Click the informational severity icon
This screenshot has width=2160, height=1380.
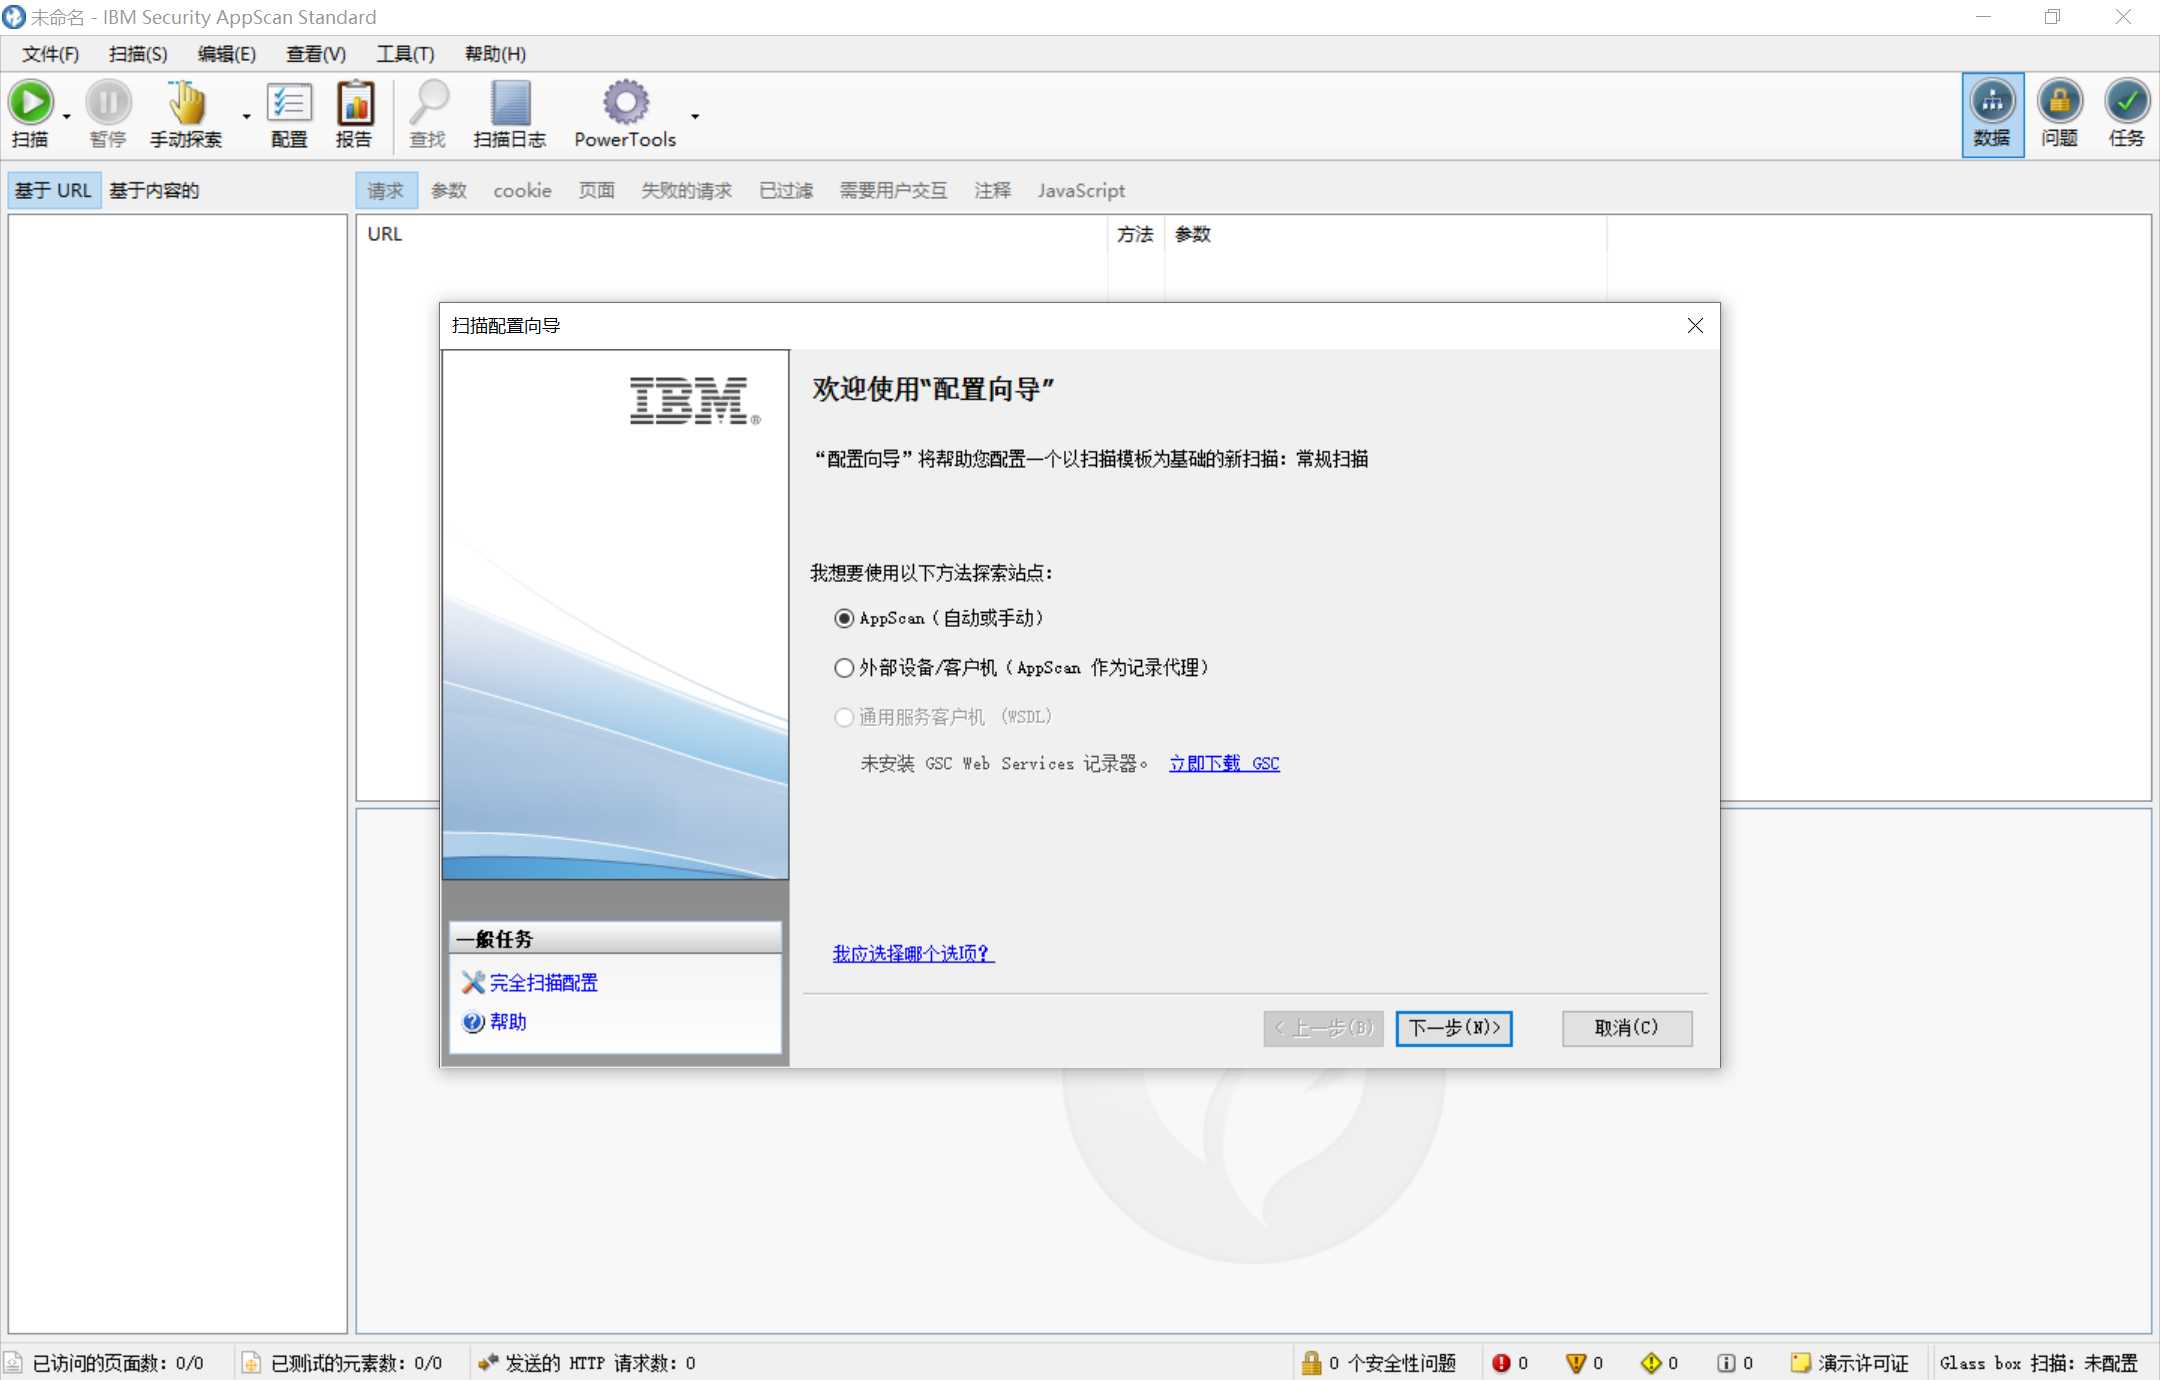1726,1363
